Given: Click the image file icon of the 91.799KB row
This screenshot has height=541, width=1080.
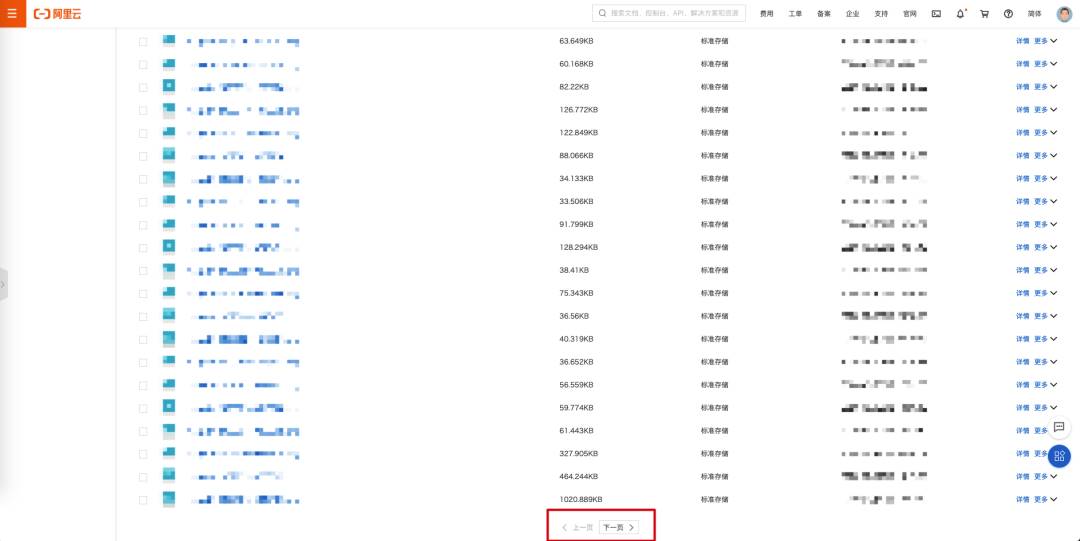Looking at the screenshot, I should tap(169, 225).
